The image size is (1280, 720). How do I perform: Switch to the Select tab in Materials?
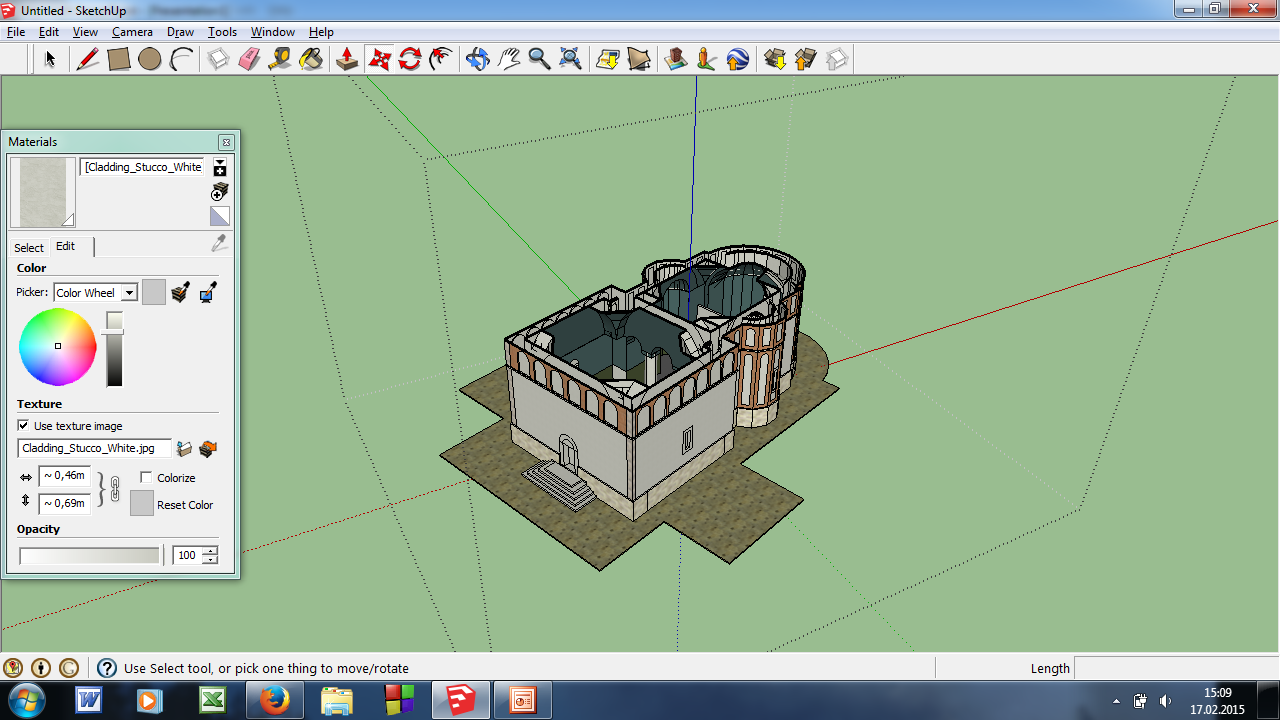(x=29, y=247)
